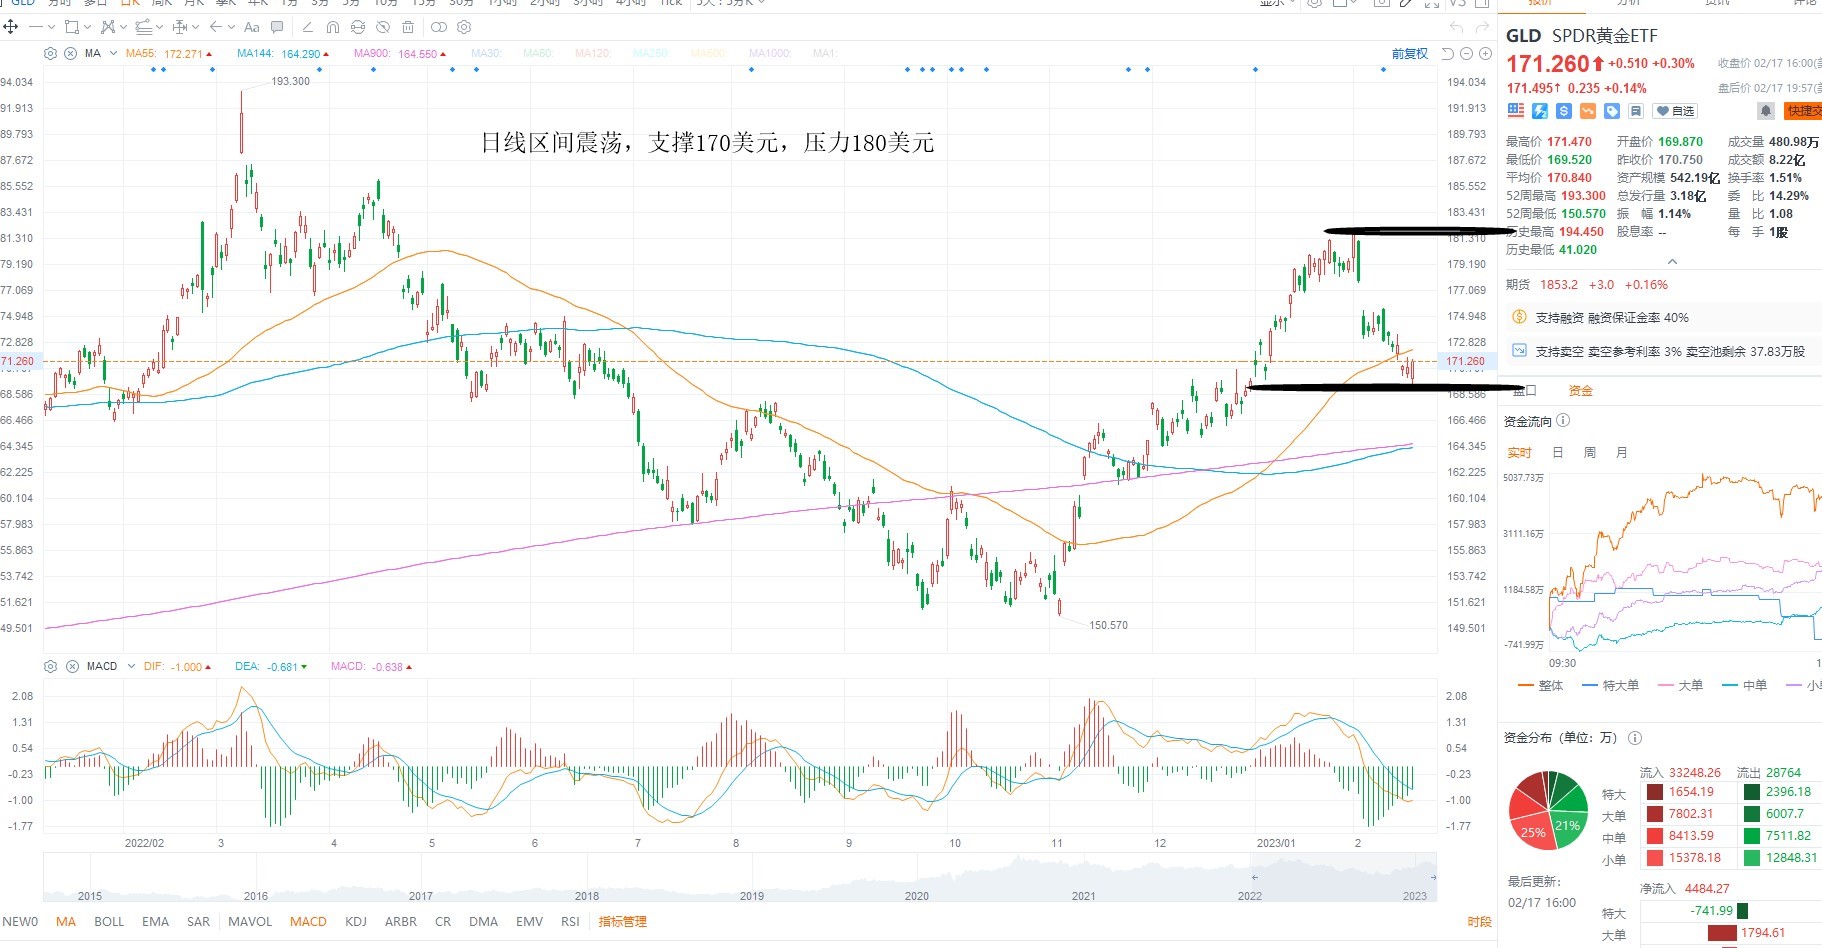Screen dimensions: 1822x948
Task: Toggle 自选 watchlist favorite button
Action: point(1676,111)
